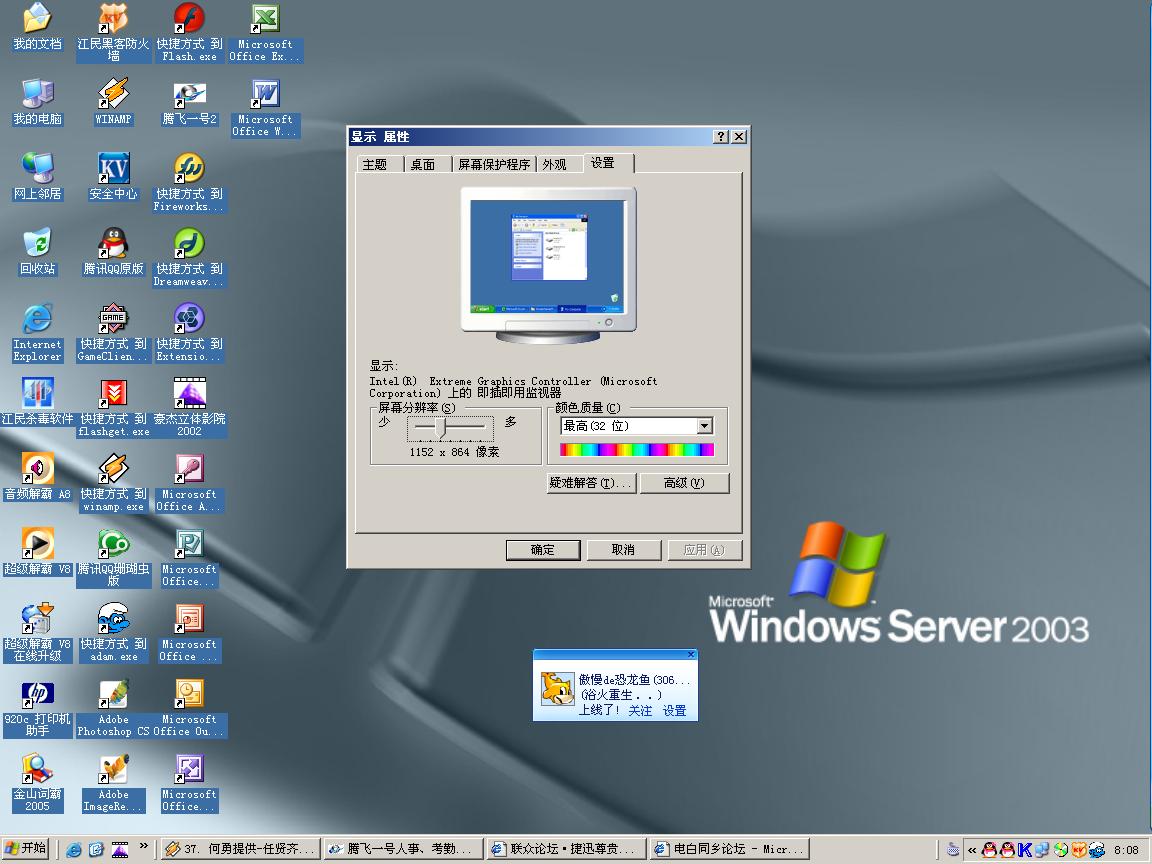
Task: Select the 安全中心 KV desktop icon
Action: click(x=113, y=169)
